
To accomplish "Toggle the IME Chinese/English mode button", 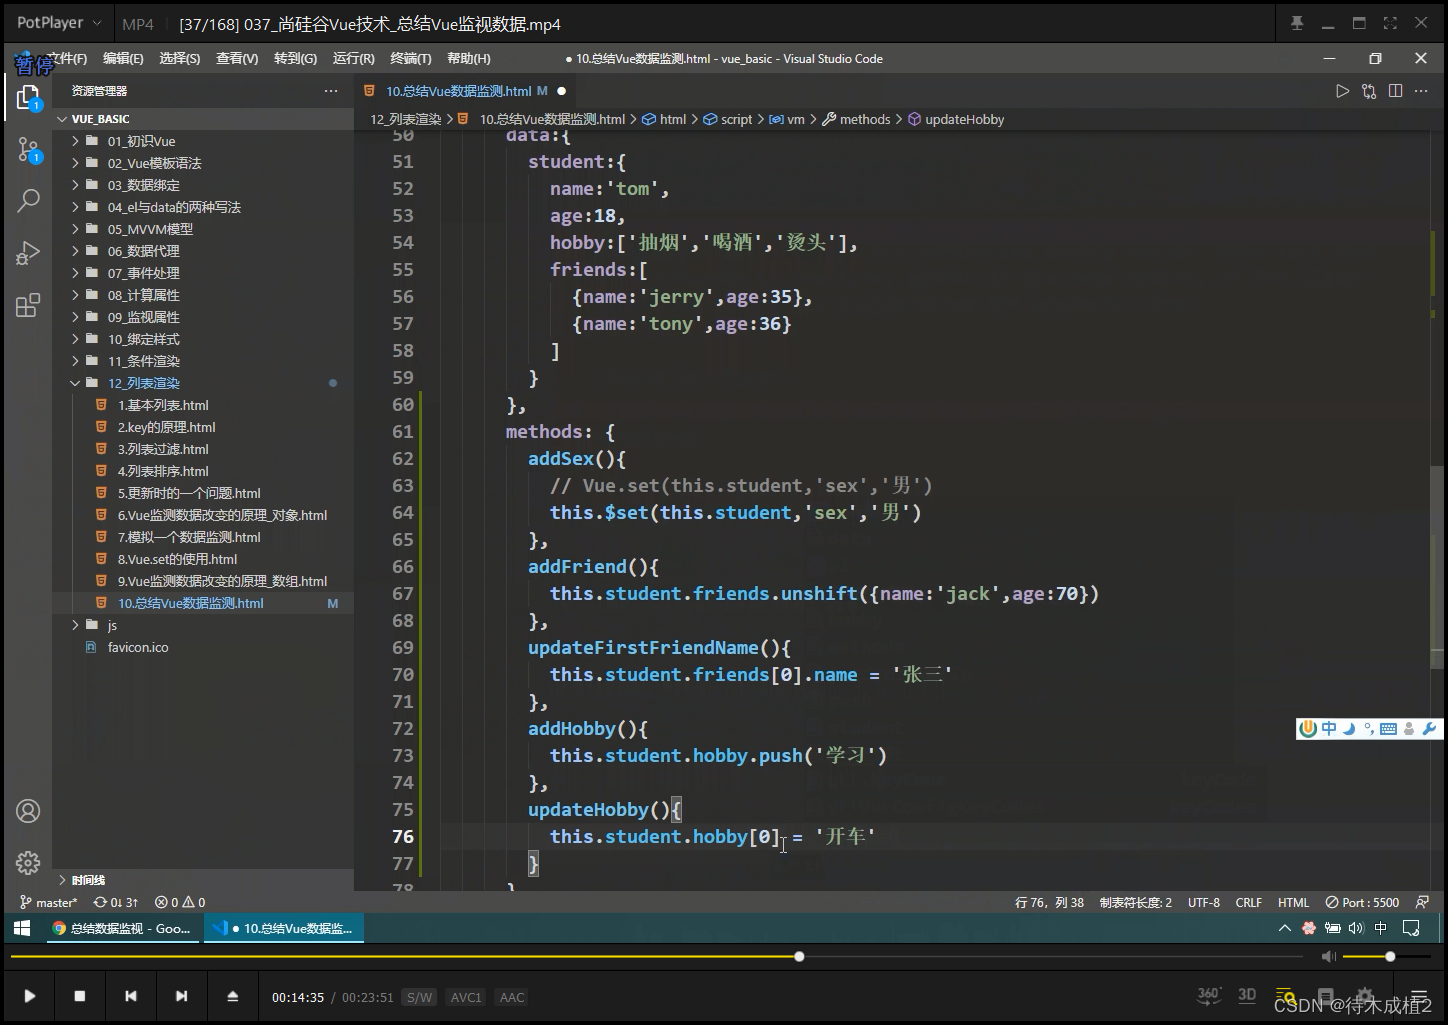I will [1329, 729].
